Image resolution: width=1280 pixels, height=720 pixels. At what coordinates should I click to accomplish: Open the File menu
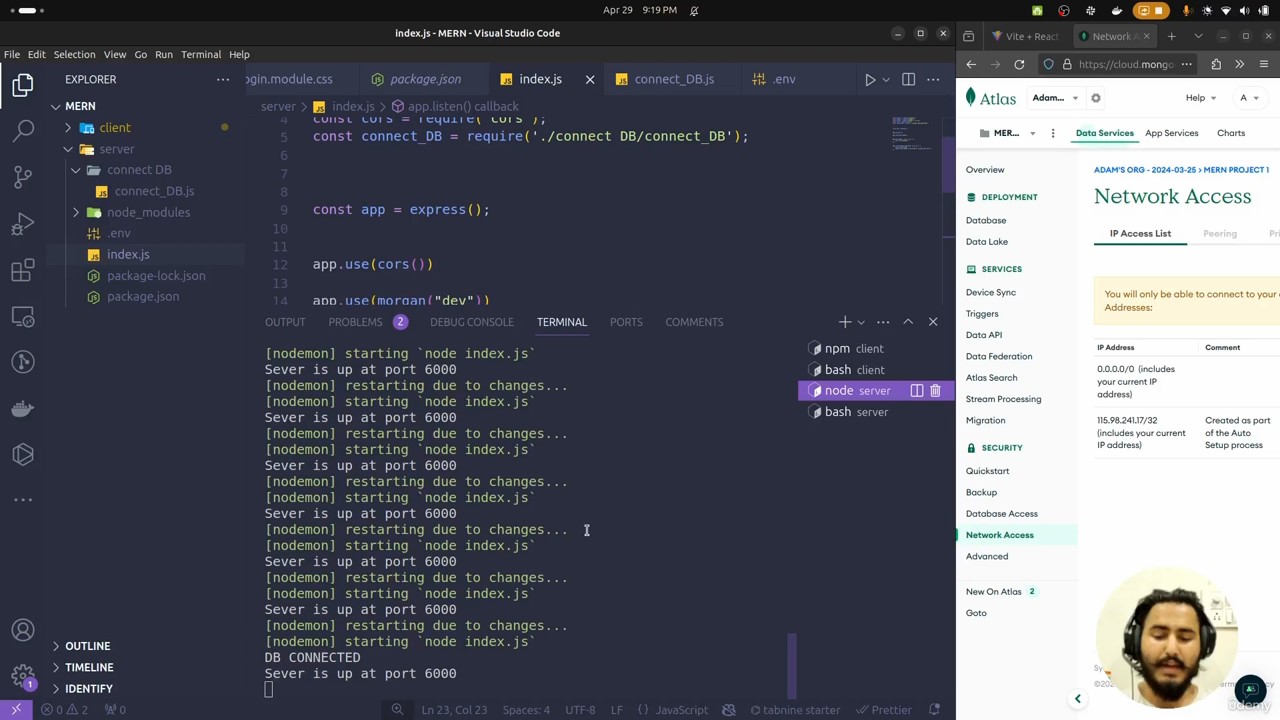point(12,54)
